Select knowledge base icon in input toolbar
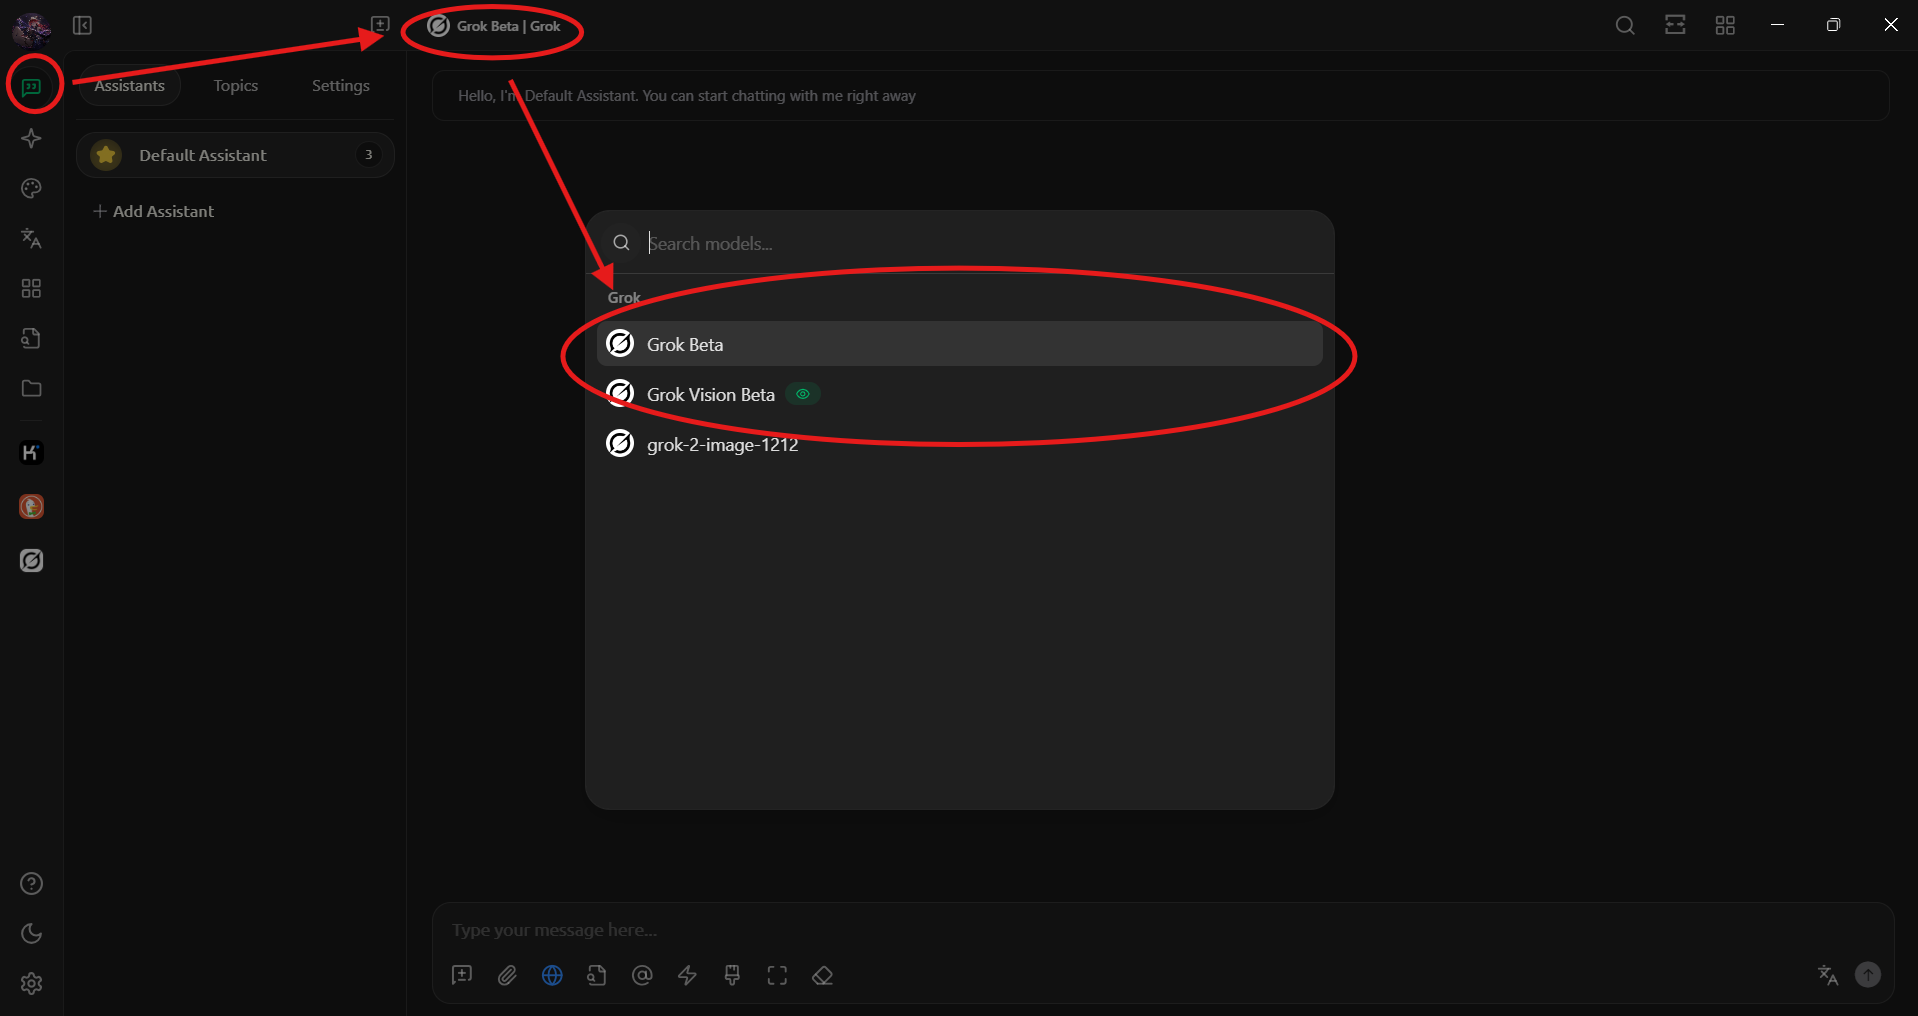Viewport: 1918px width, 1016px height. 597,975
